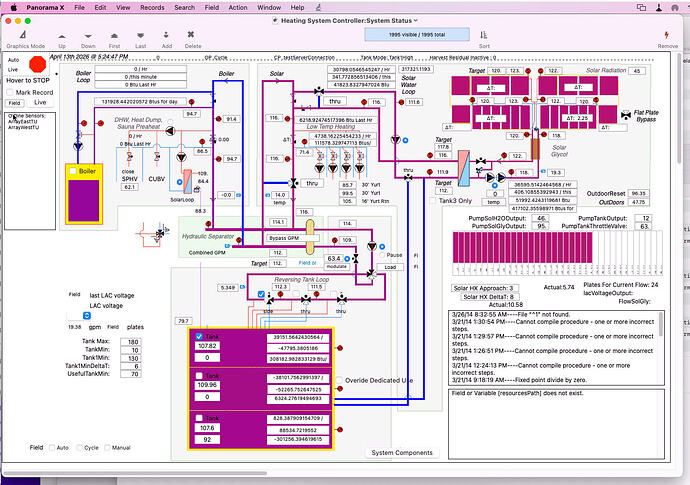Click the Solar Glycol brown tank graphic

(535, 149)
